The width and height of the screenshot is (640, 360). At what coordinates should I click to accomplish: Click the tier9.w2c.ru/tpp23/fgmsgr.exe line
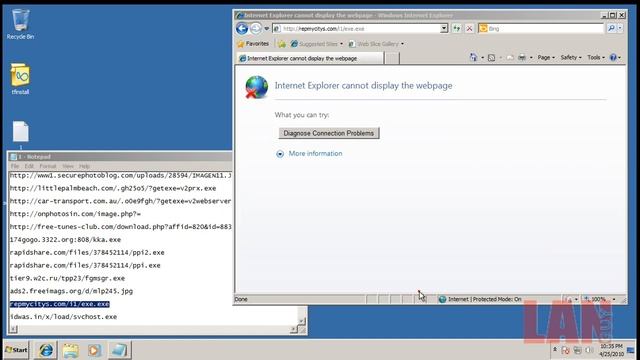[67, 278]
